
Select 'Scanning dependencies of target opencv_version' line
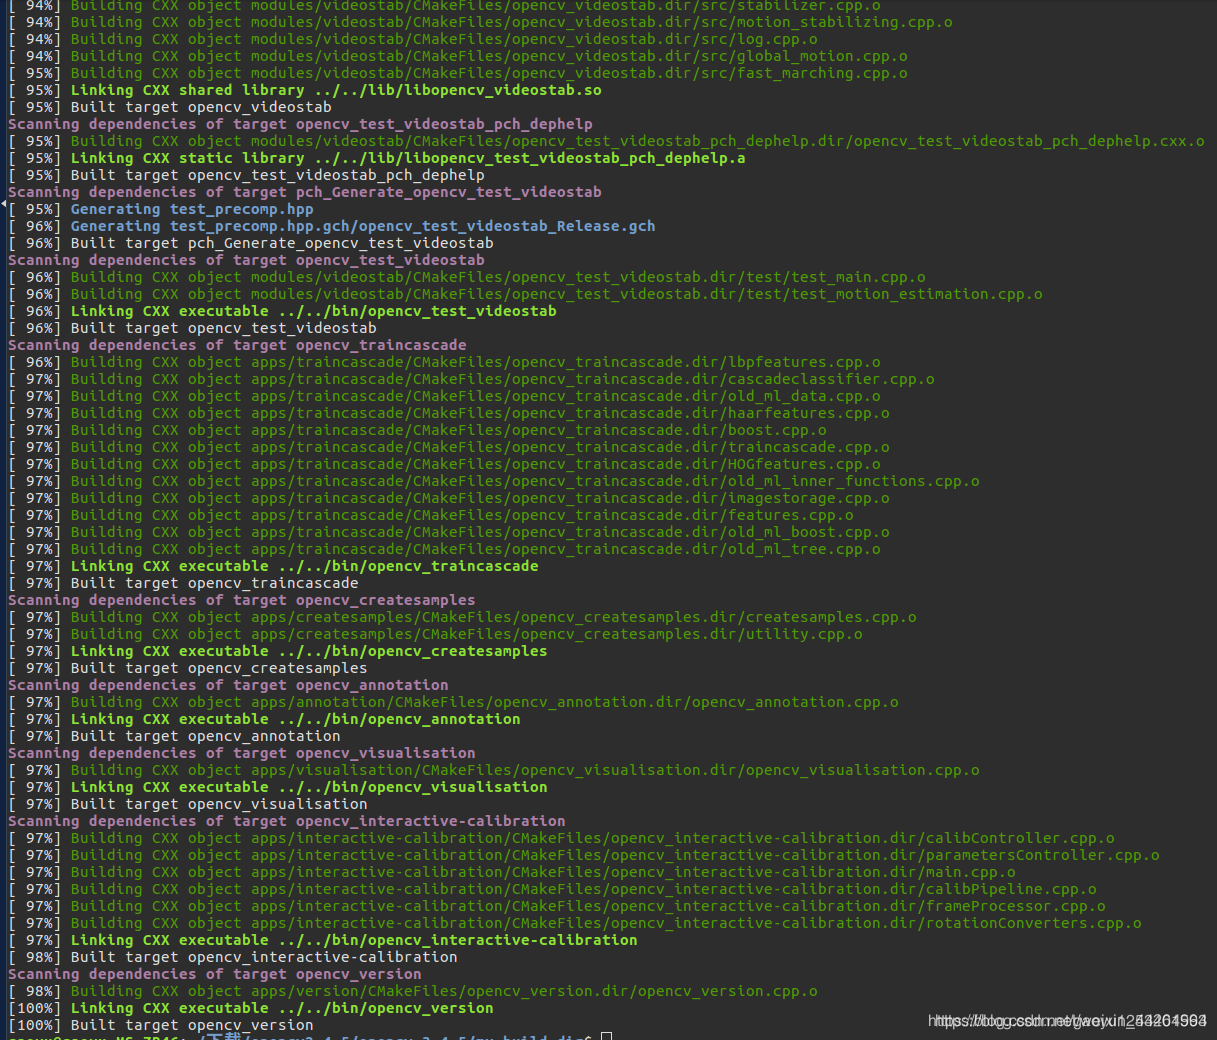pos(215,974)
